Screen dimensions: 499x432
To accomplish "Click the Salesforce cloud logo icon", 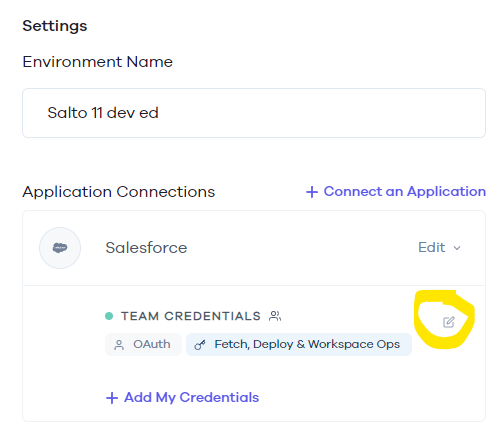I will click(60, 248).
